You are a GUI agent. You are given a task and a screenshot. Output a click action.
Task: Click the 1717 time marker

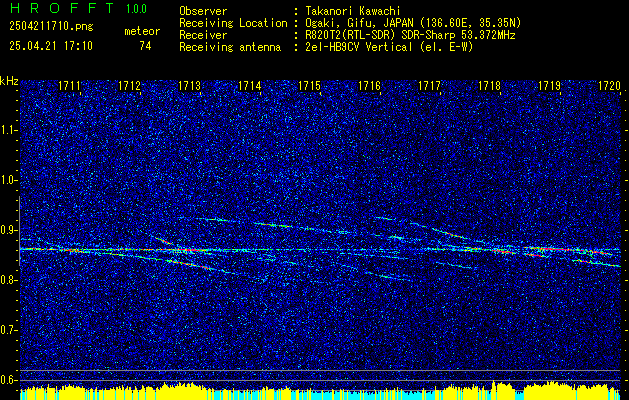[429, 86]
